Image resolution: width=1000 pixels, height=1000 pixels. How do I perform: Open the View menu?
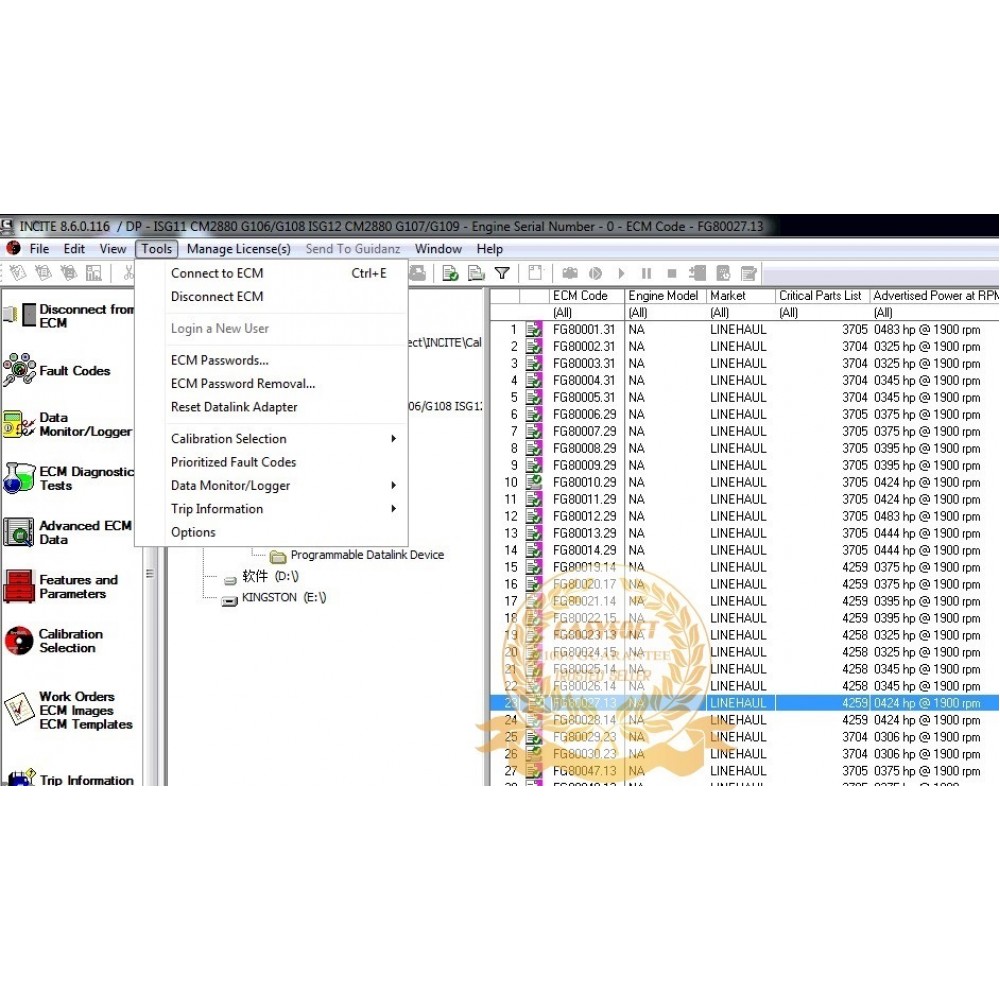pyautogui.click(x=113, y=249)
